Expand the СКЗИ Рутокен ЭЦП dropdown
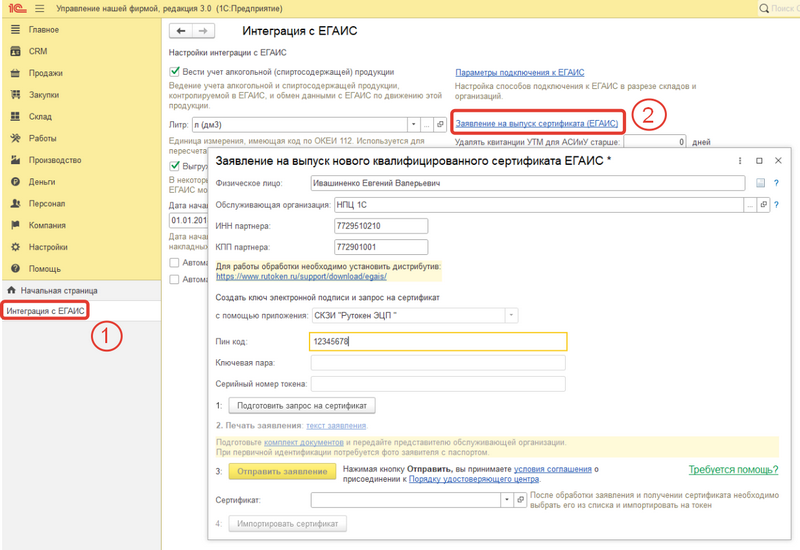The image size is (800, 550). click(511, 315)
